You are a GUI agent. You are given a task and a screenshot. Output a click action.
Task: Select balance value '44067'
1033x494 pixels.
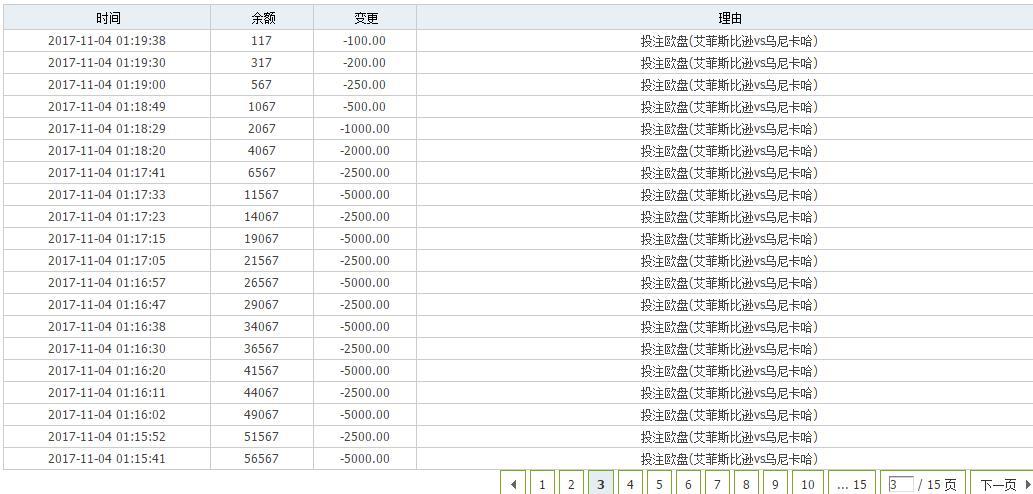(x=262, y=393)
